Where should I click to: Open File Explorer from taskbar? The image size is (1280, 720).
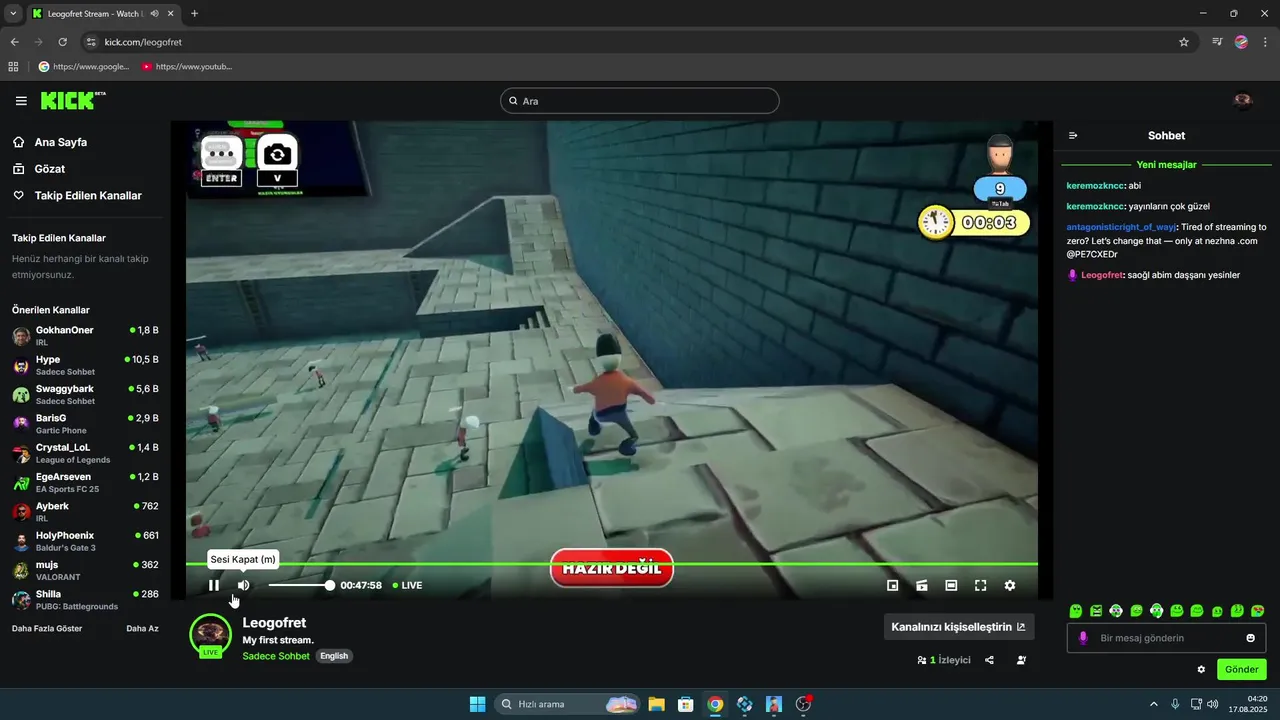click(x=656, y=704)
